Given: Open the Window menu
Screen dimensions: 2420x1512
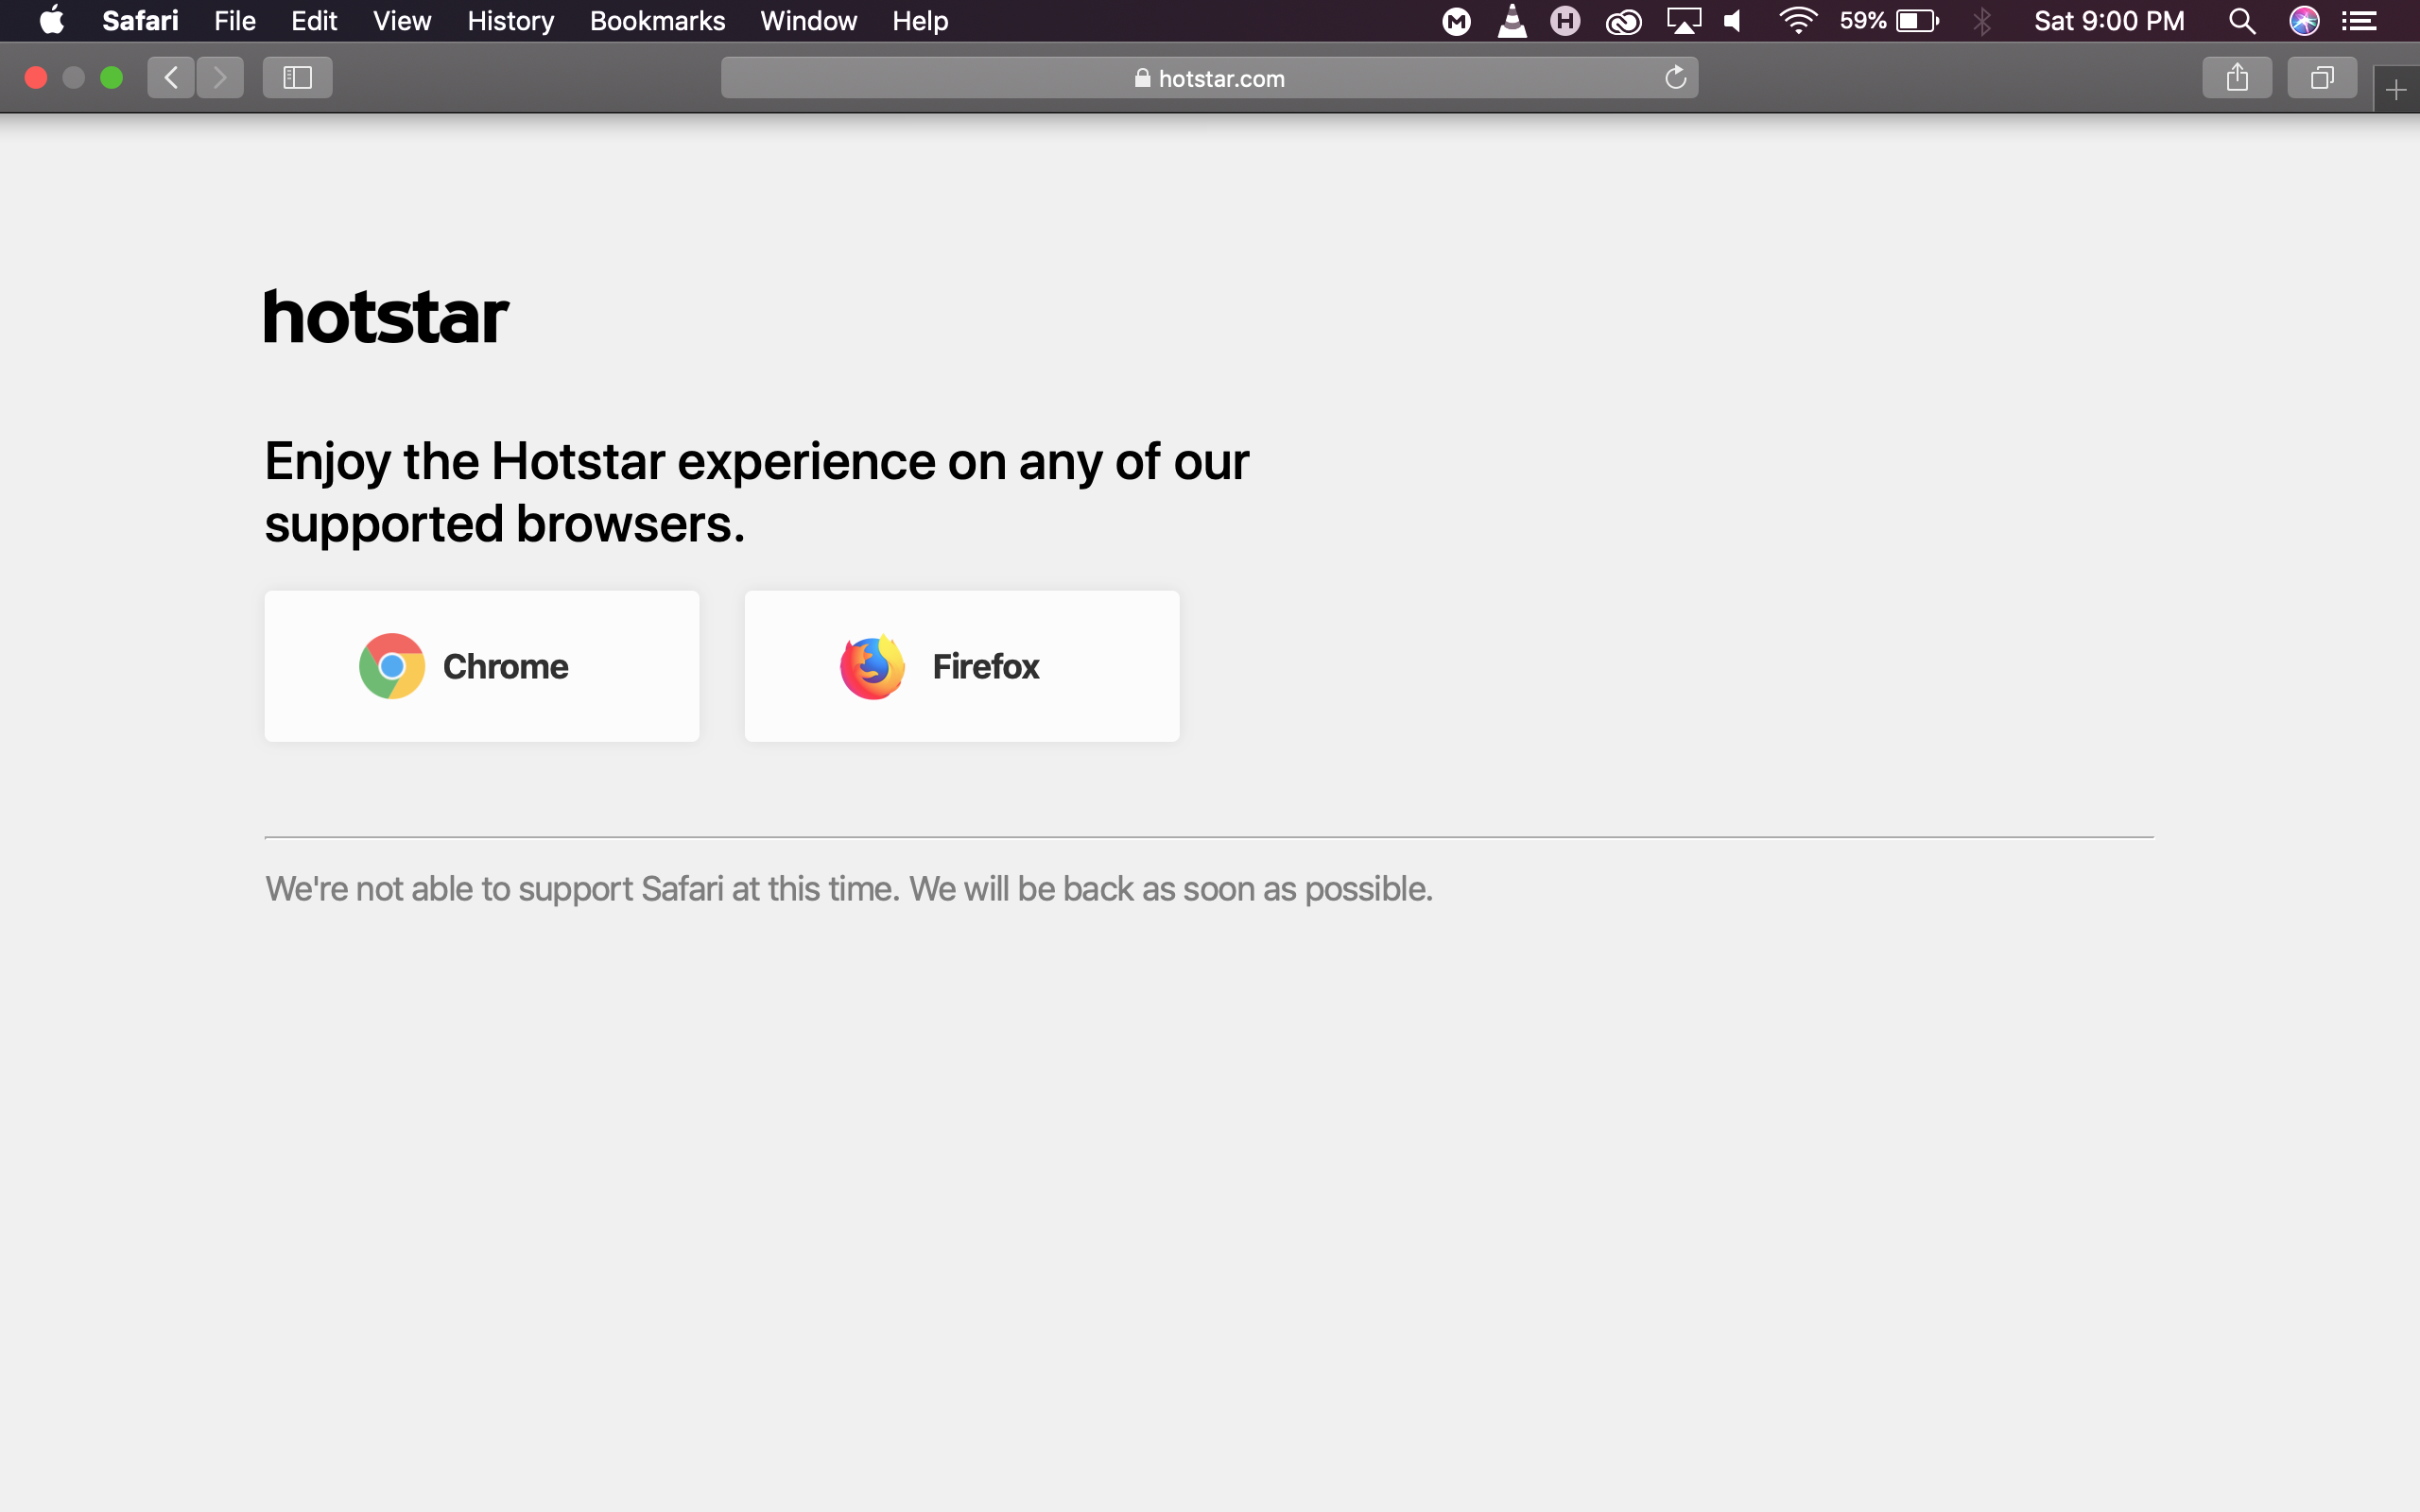Looking at the screenshot, I should pos(808,21).
